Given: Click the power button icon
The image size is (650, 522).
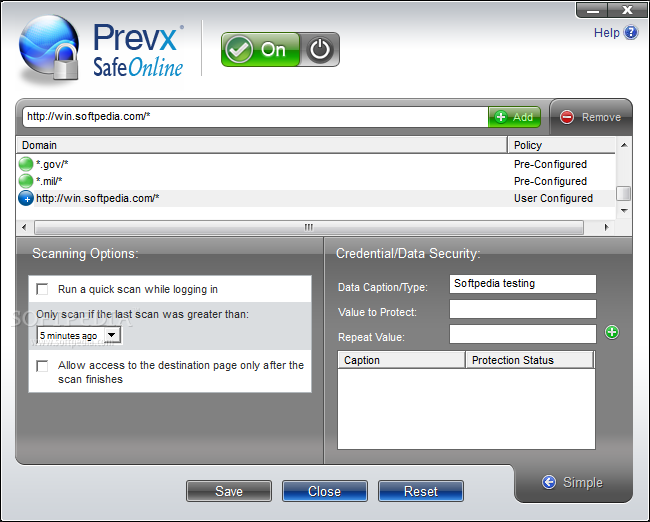Looking at the screenshot, I should [x=320, y=50].
